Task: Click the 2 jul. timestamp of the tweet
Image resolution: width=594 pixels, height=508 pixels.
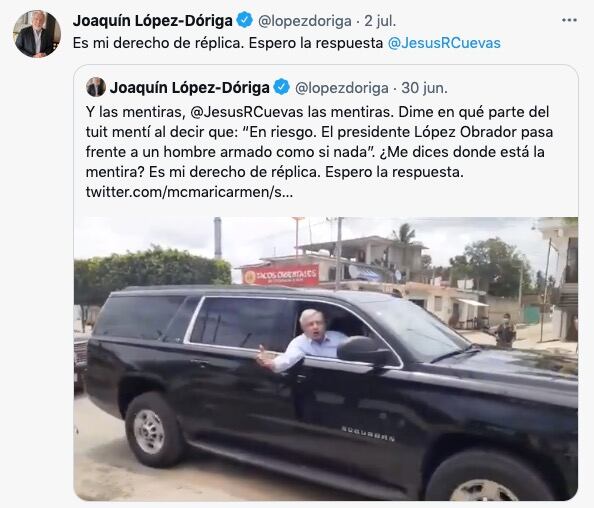Action: click(380, 21)
